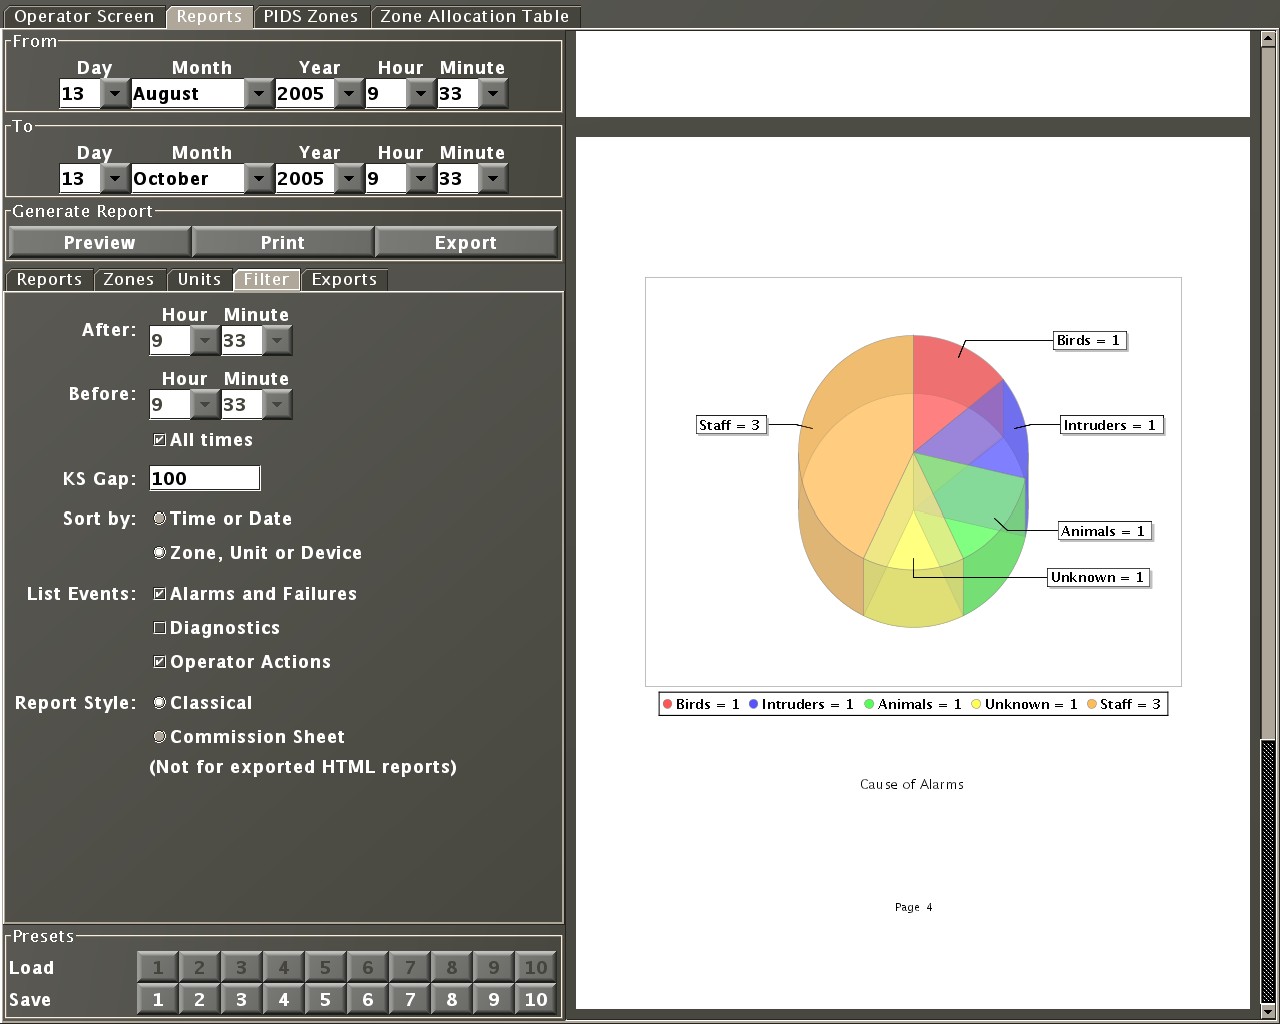Select the Filter sub-tab
Viewport: 1280px width, 1024px height.
pyautogui.click(x=266, y=280)
